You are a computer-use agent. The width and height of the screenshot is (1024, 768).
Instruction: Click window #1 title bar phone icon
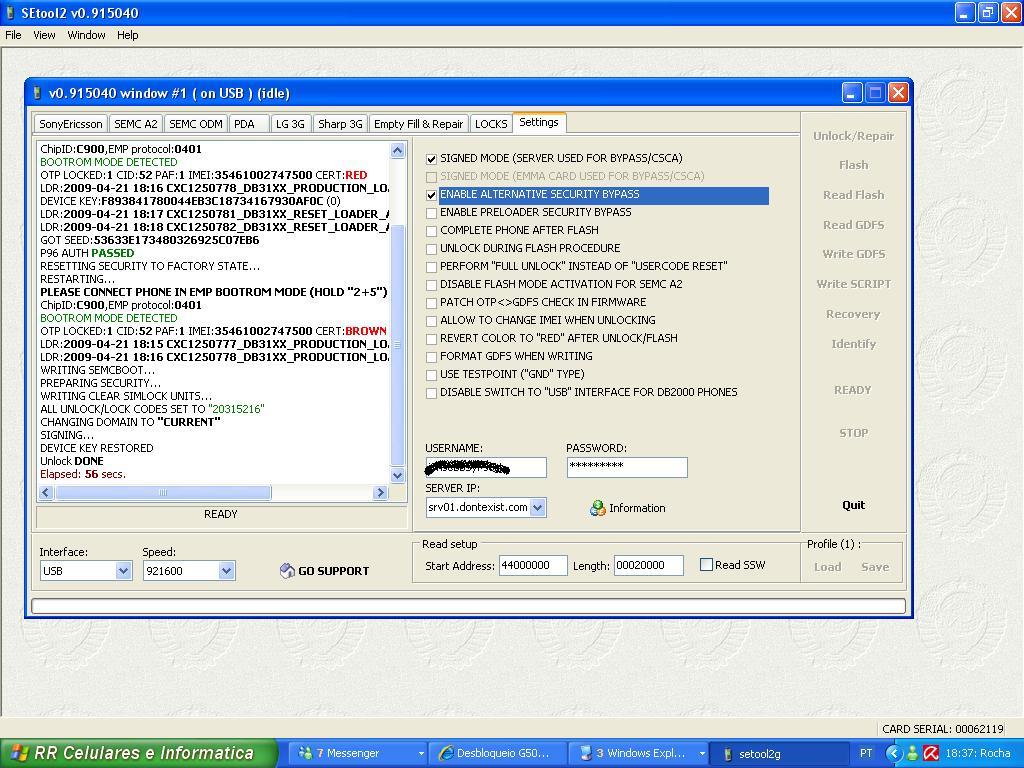click(37, 93)
